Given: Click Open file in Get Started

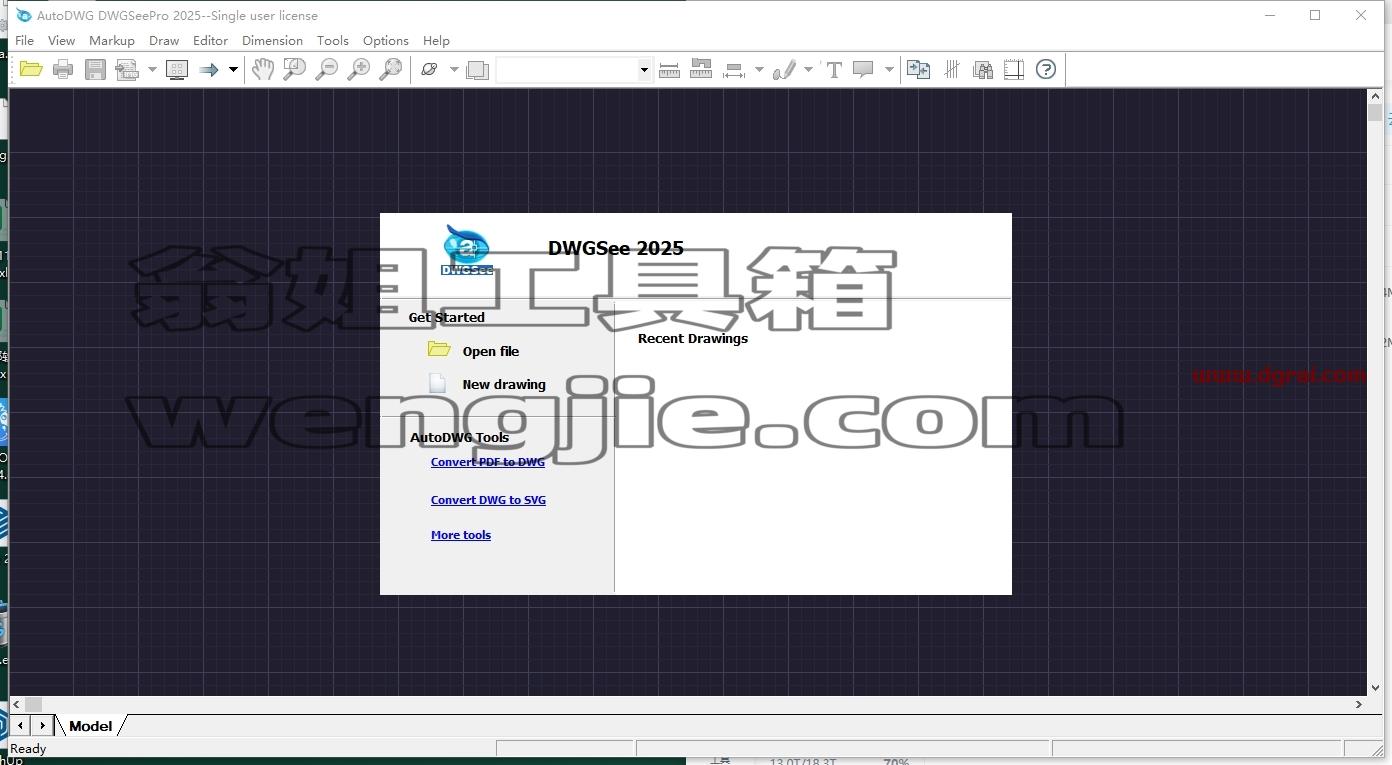Looking at the screenshot, I should click(x=490, y=351).
